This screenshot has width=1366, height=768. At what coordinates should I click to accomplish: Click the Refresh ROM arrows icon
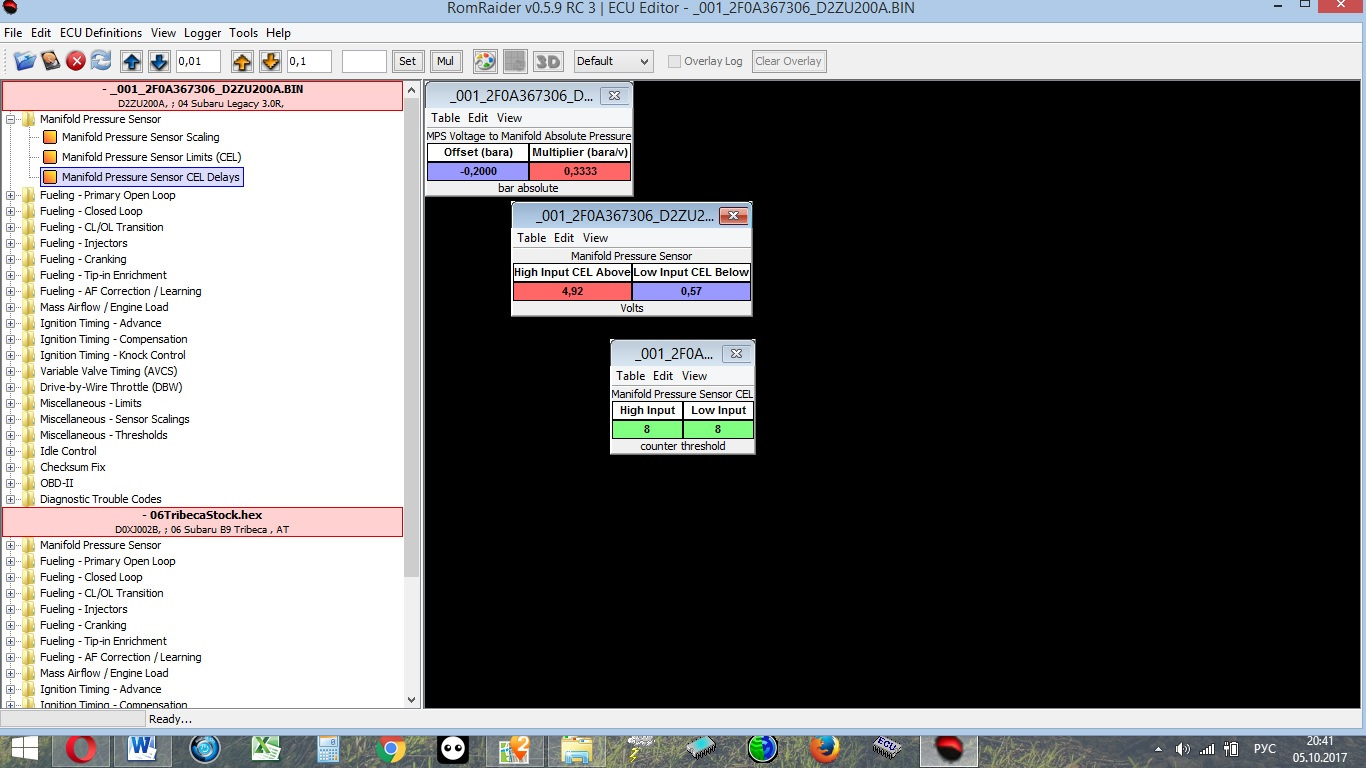pos(101,61)
